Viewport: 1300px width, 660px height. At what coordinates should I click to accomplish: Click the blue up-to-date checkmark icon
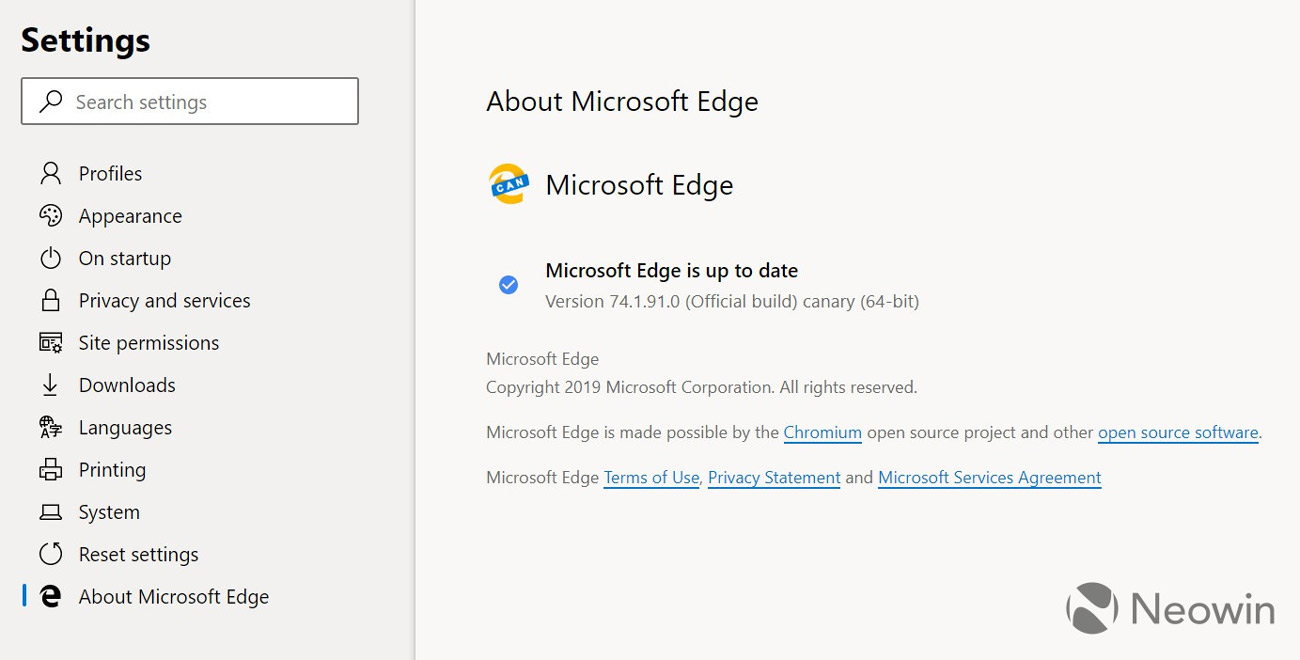coord(508,285)
